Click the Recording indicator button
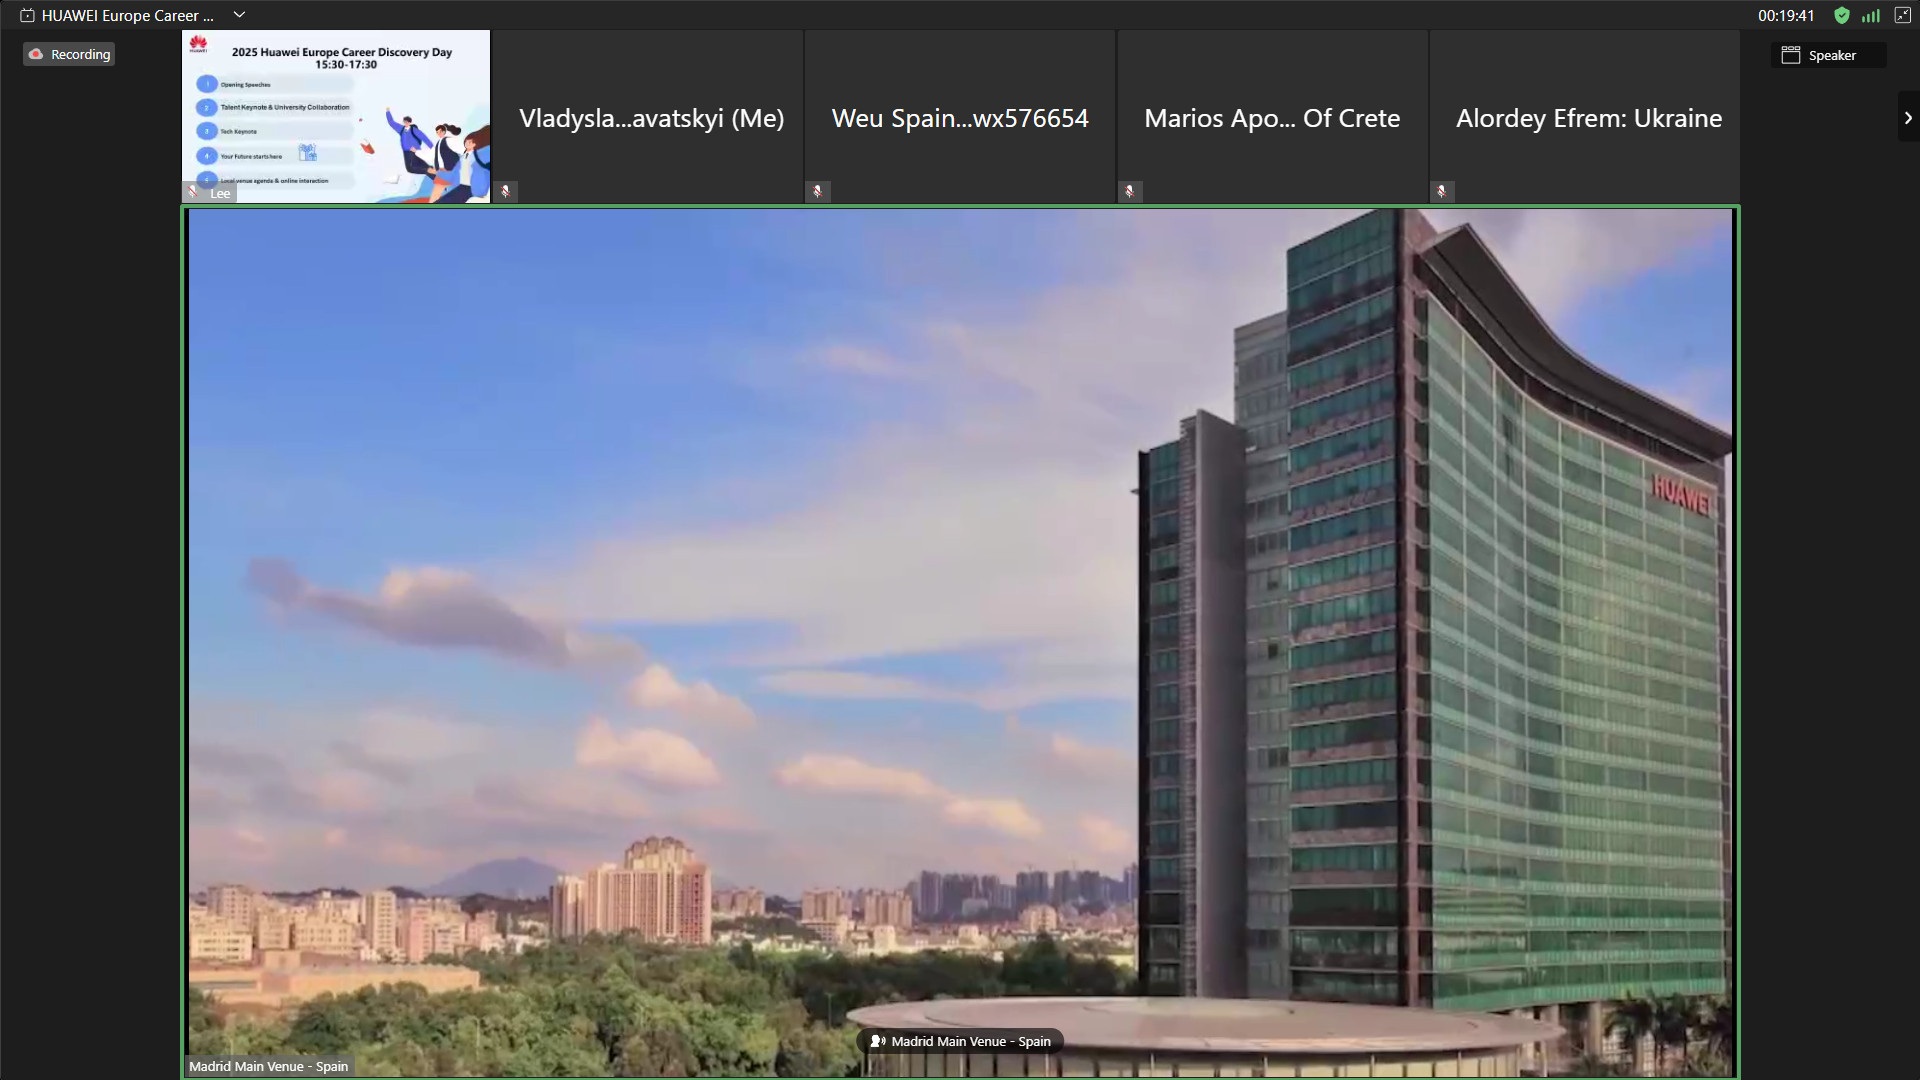 click(69, 55)
